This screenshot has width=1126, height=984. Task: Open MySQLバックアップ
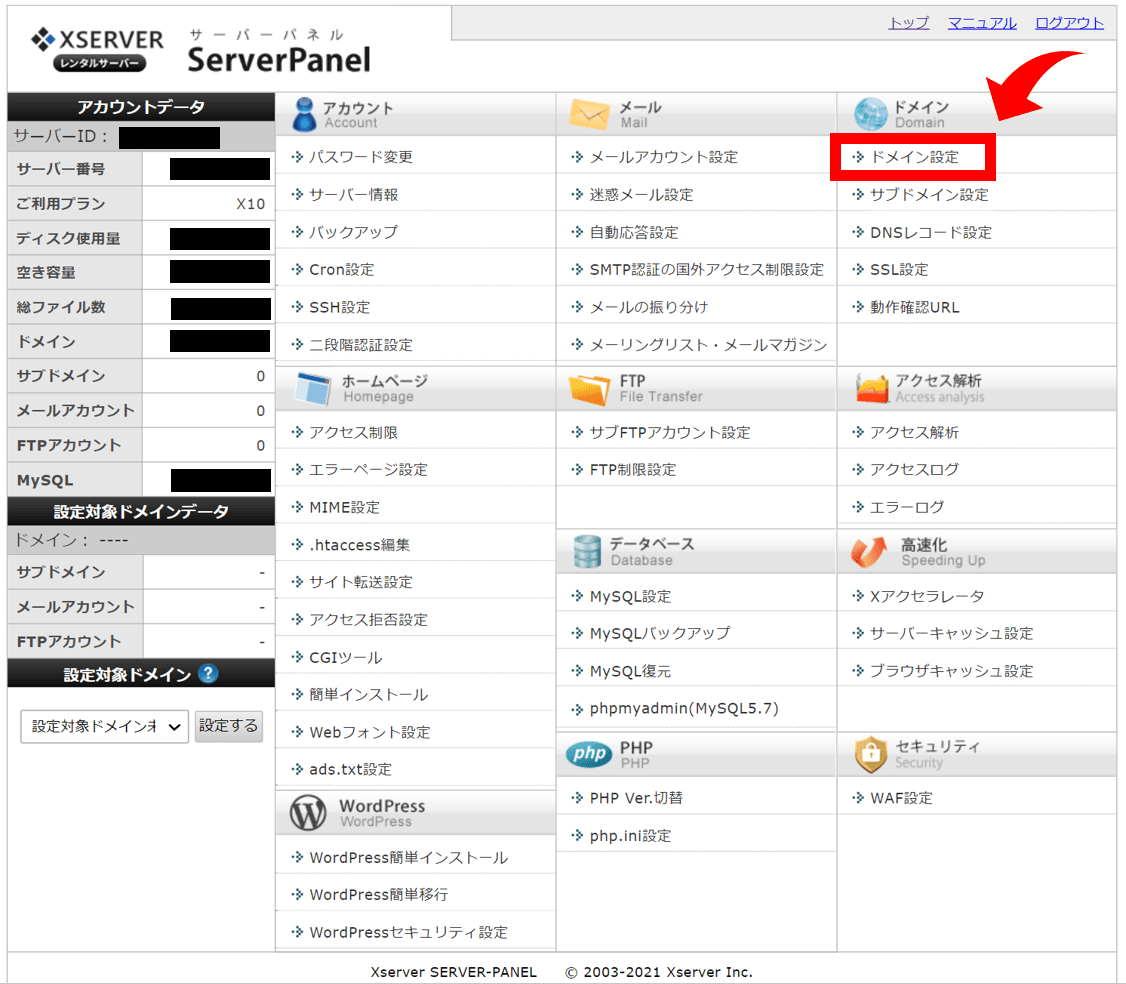pyautogui.click(x=660, y=633)
